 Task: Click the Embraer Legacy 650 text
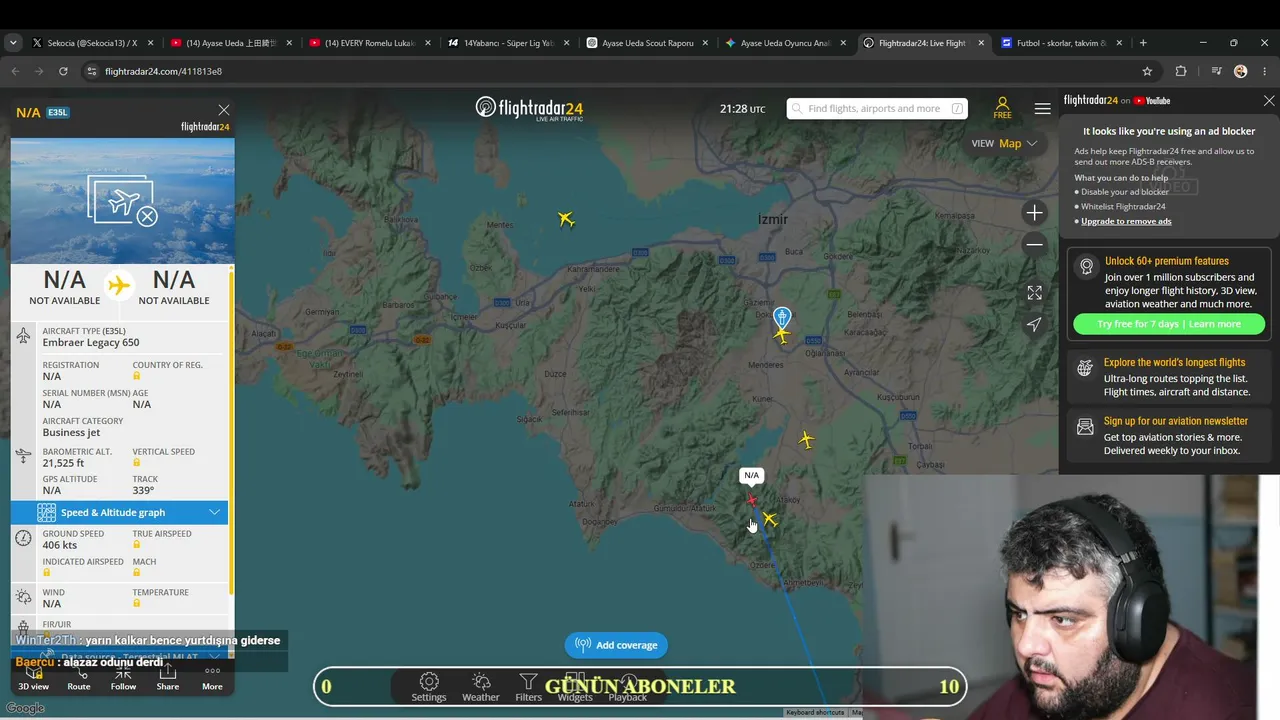tap(91, 343)
